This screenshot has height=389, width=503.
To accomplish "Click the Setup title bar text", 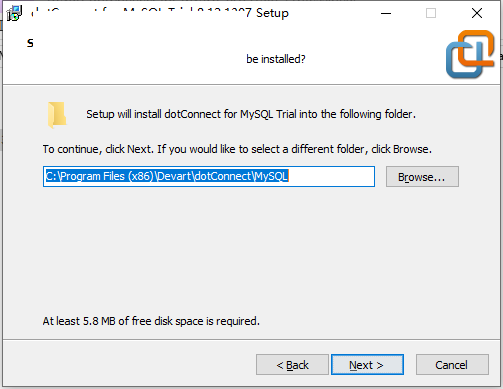I will pyautogui.click(x=160, y=13).
